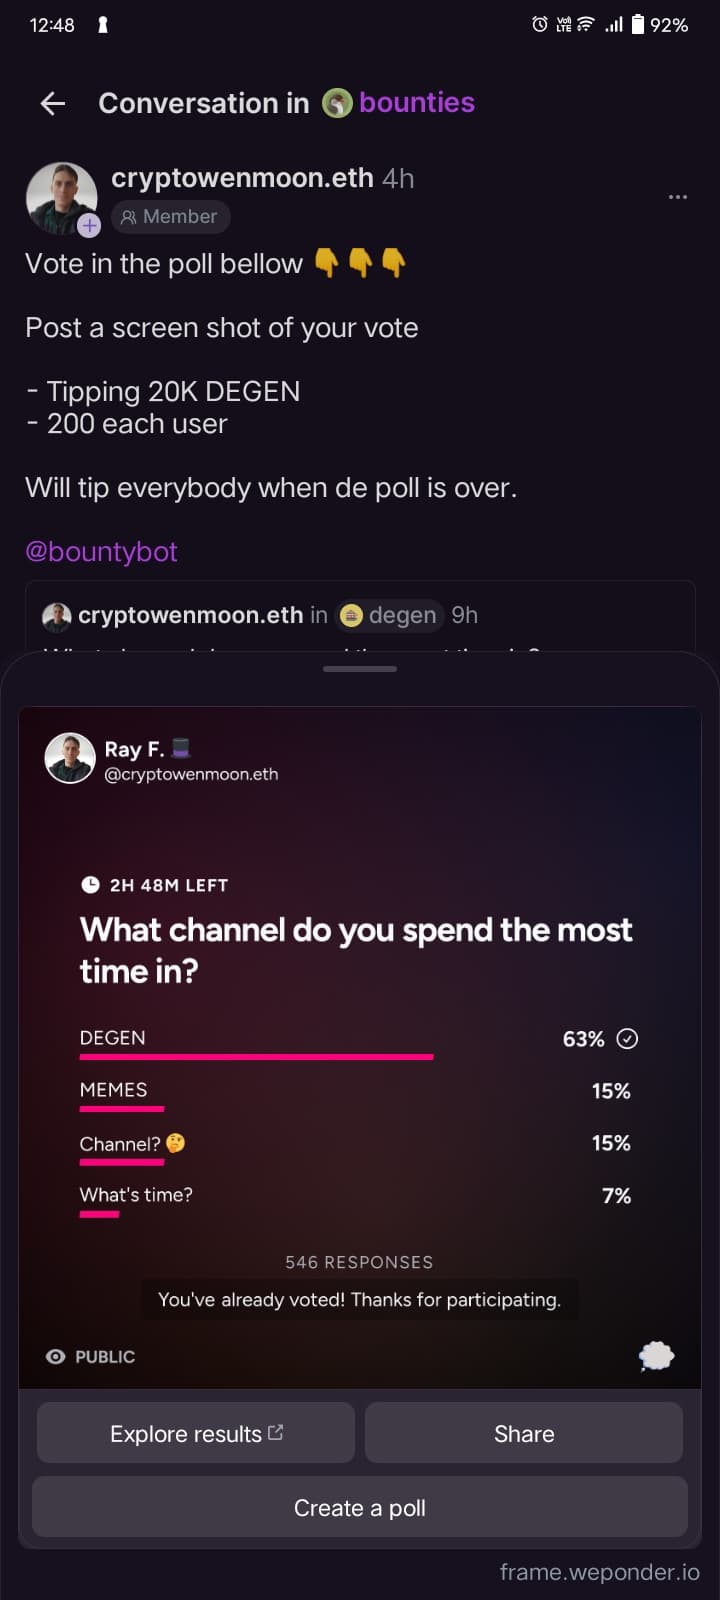
Task: Tap Explore results button
Action: (196, 1433)
